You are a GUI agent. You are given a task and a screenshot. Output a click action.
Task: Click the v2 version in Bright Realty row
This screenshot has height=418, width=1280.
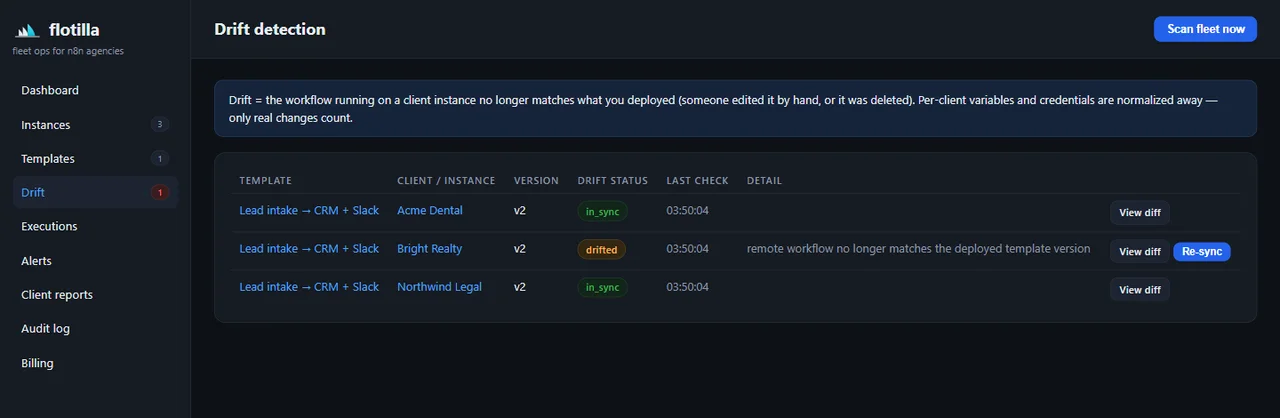[520, 249]
